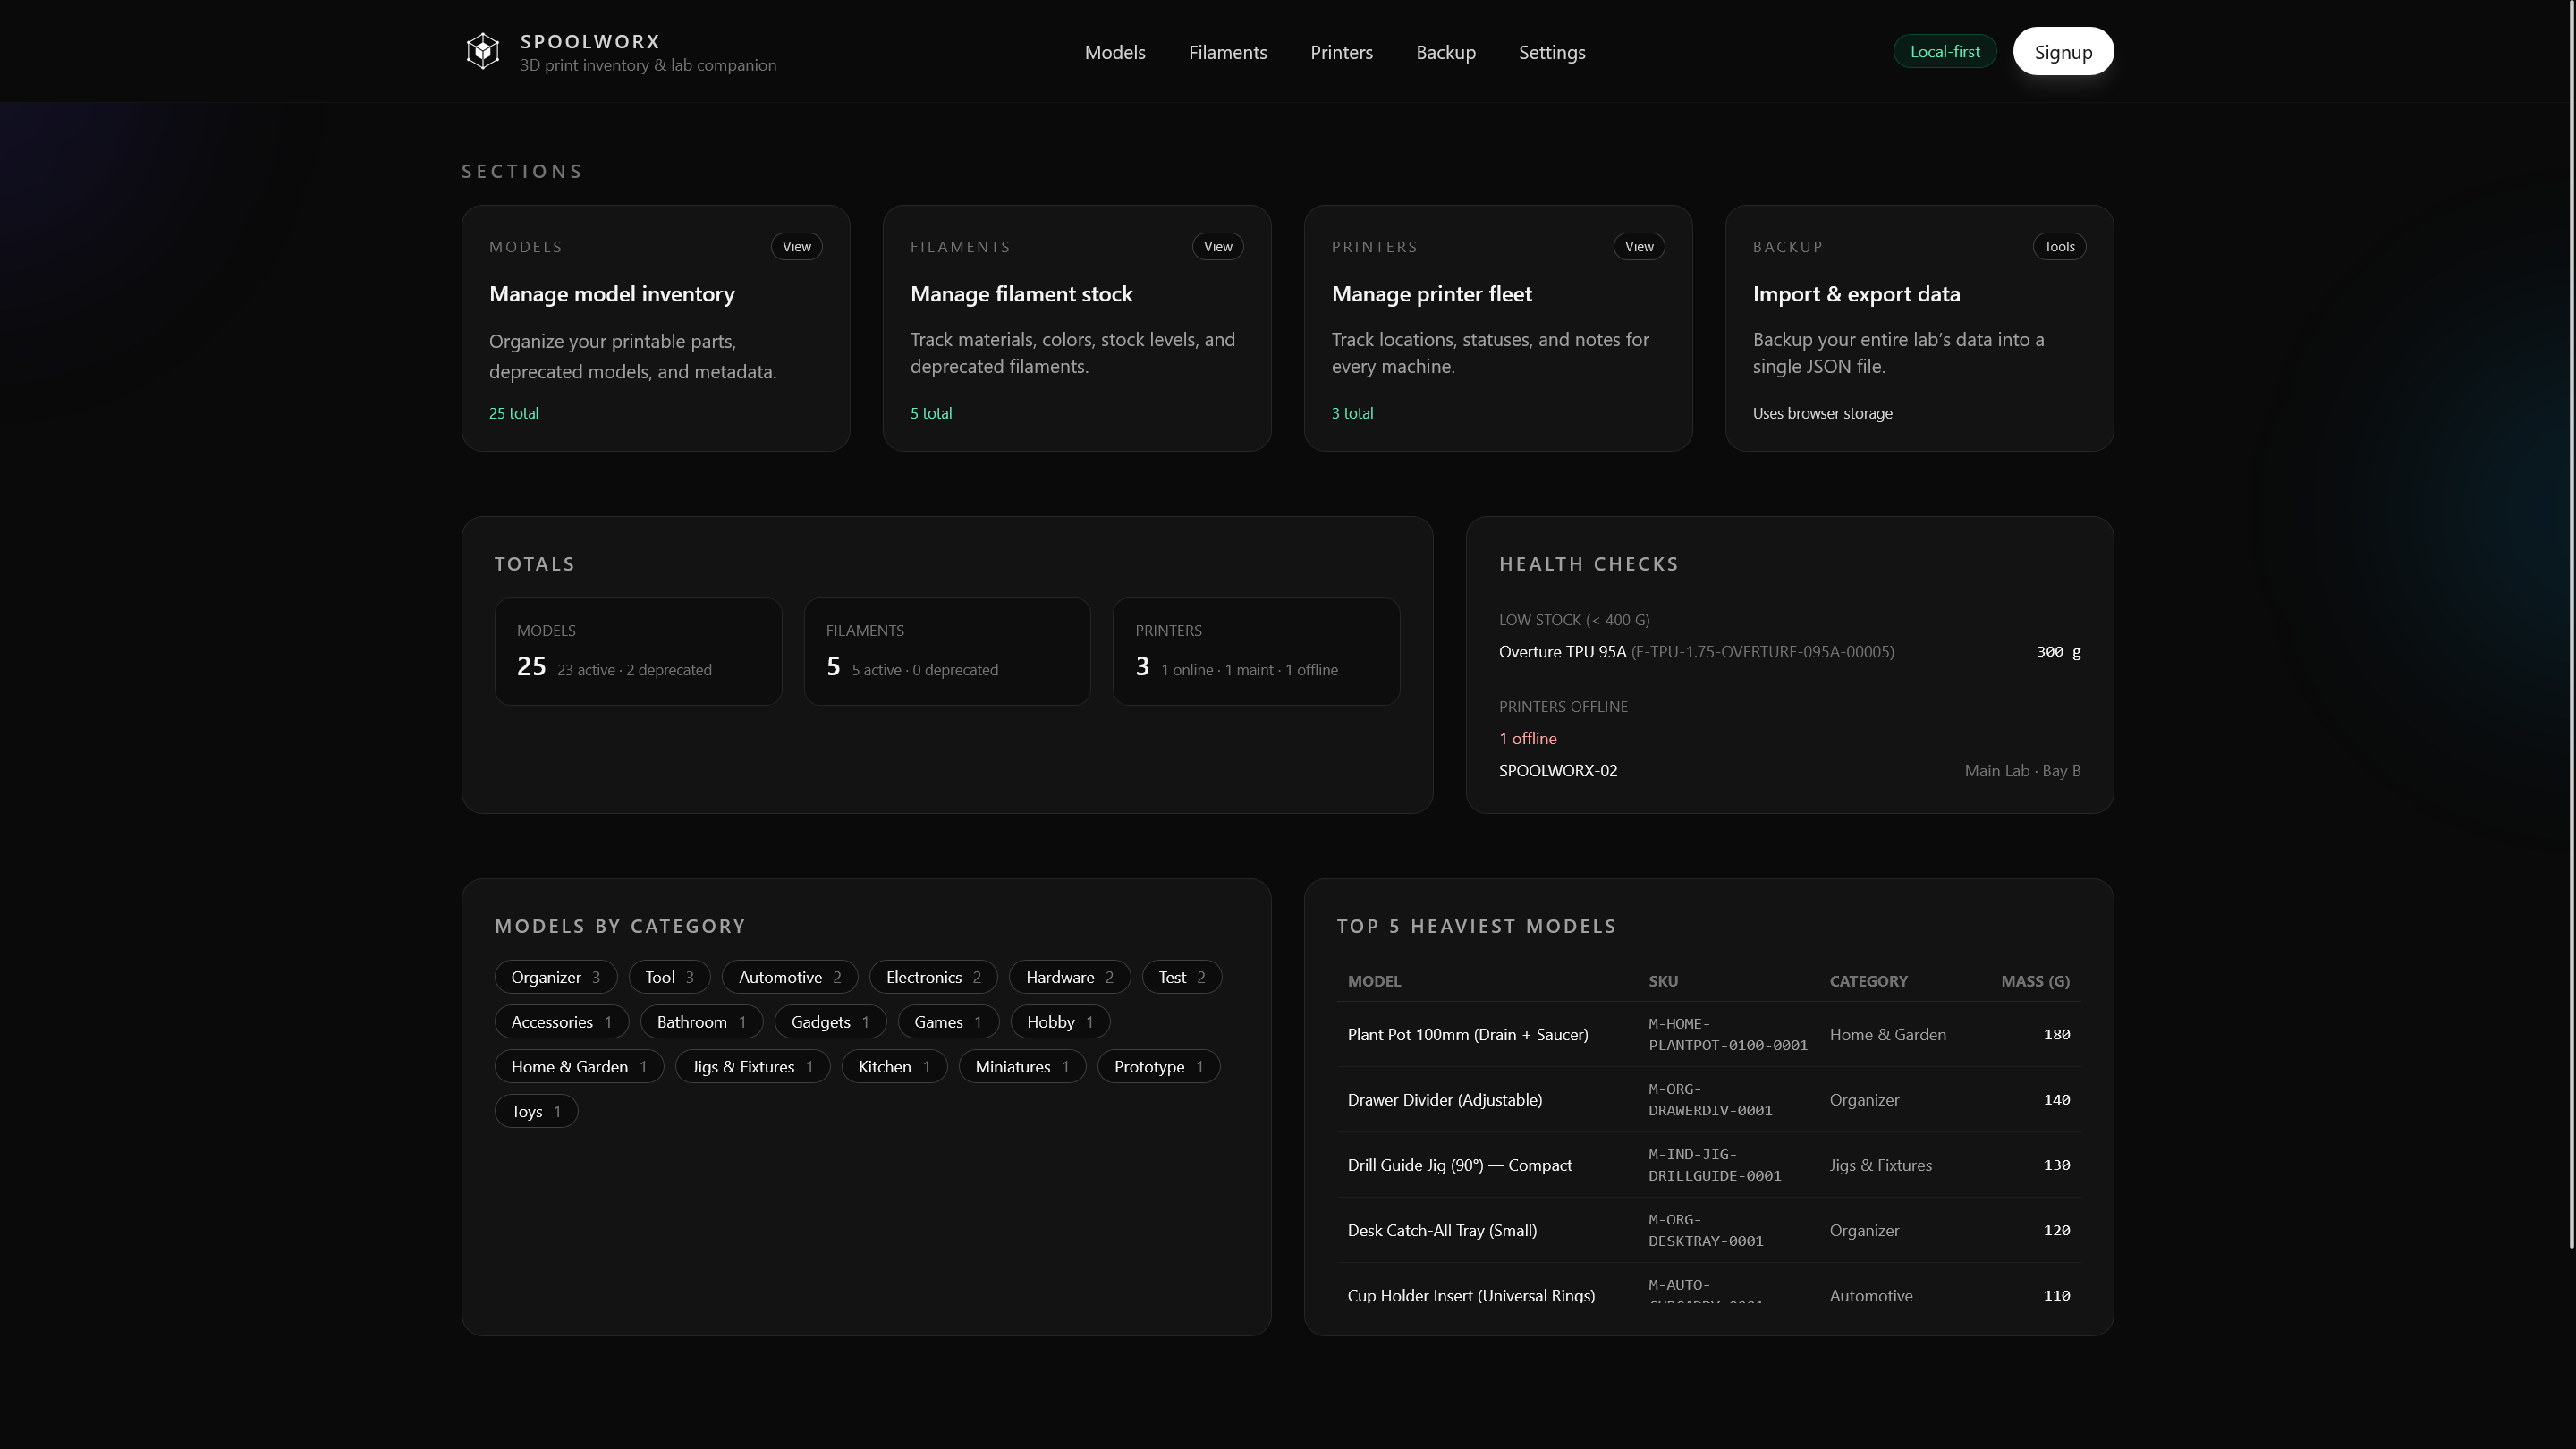Screen dimensions: 2576x1449
Task: Select the Games category chip
Action: [x=948, y=1022]
